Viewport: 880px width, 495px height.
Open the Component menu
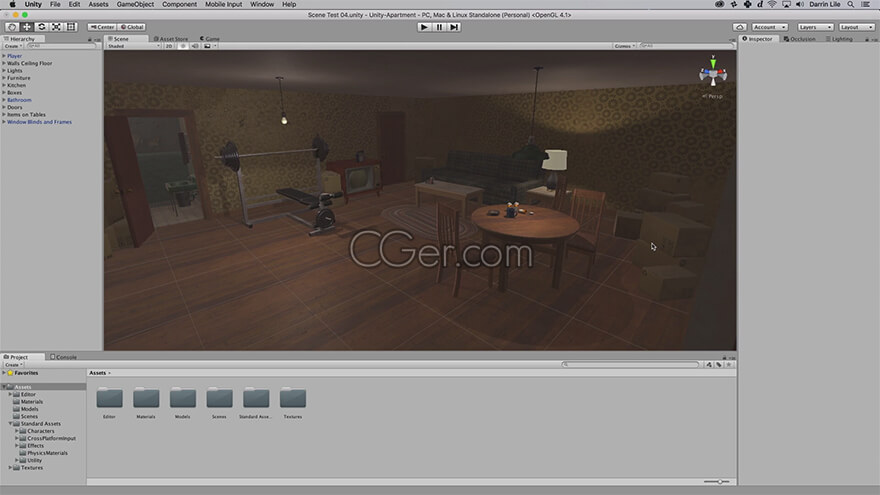coord(180,4)
